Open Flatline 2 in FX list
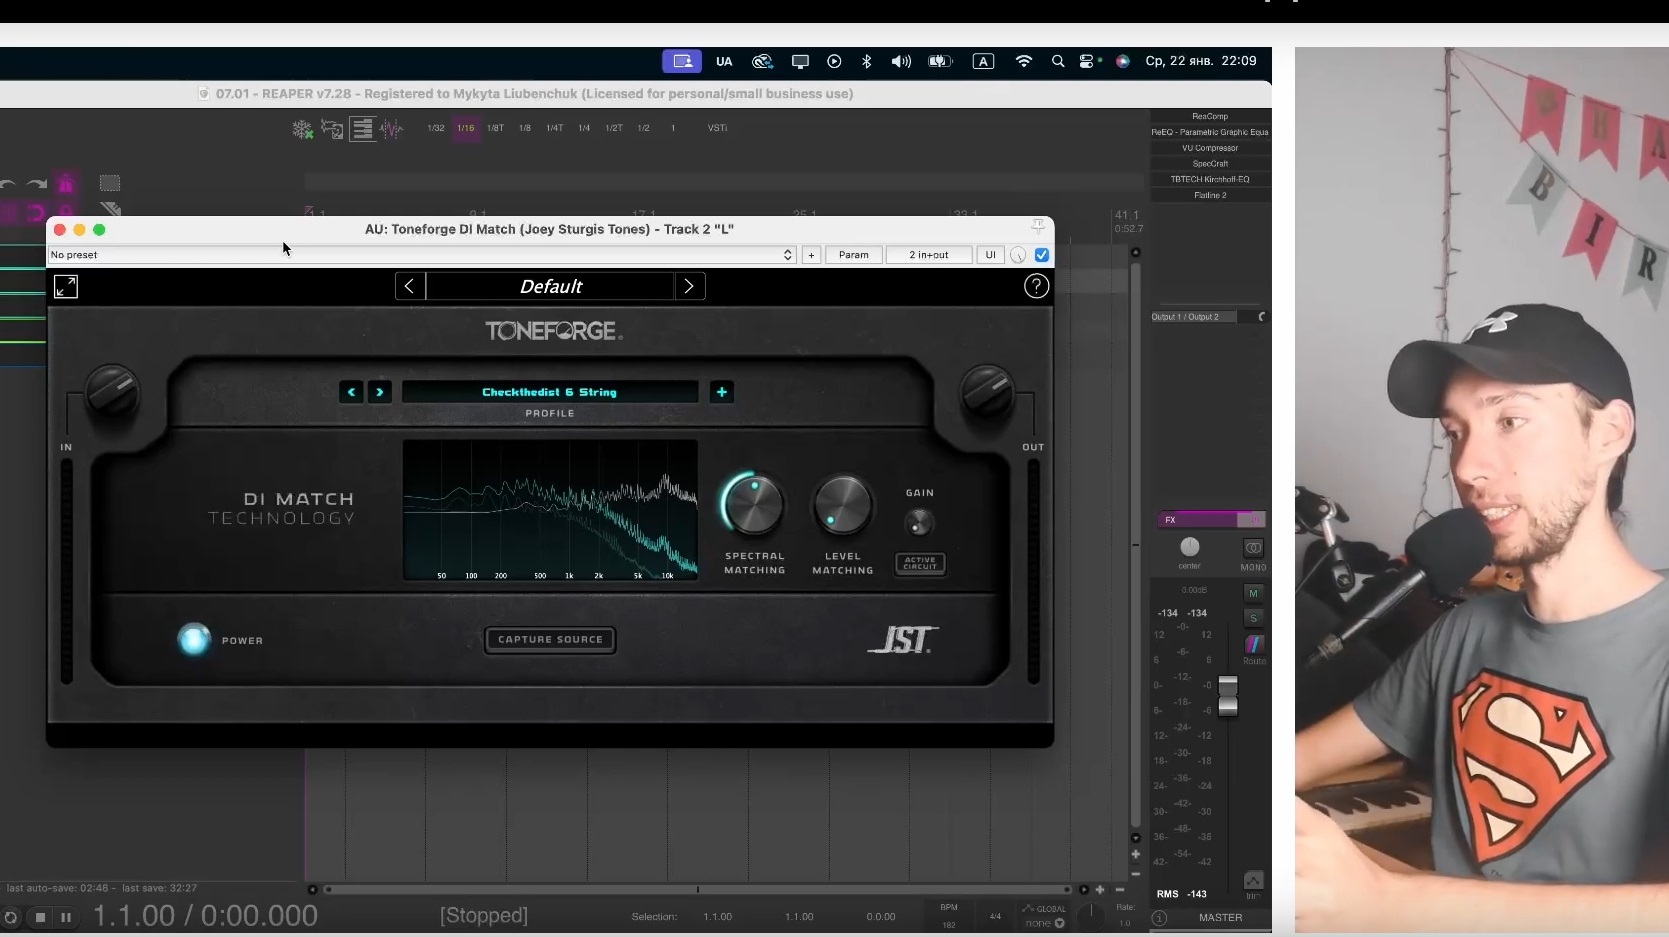 [1210, 196]
